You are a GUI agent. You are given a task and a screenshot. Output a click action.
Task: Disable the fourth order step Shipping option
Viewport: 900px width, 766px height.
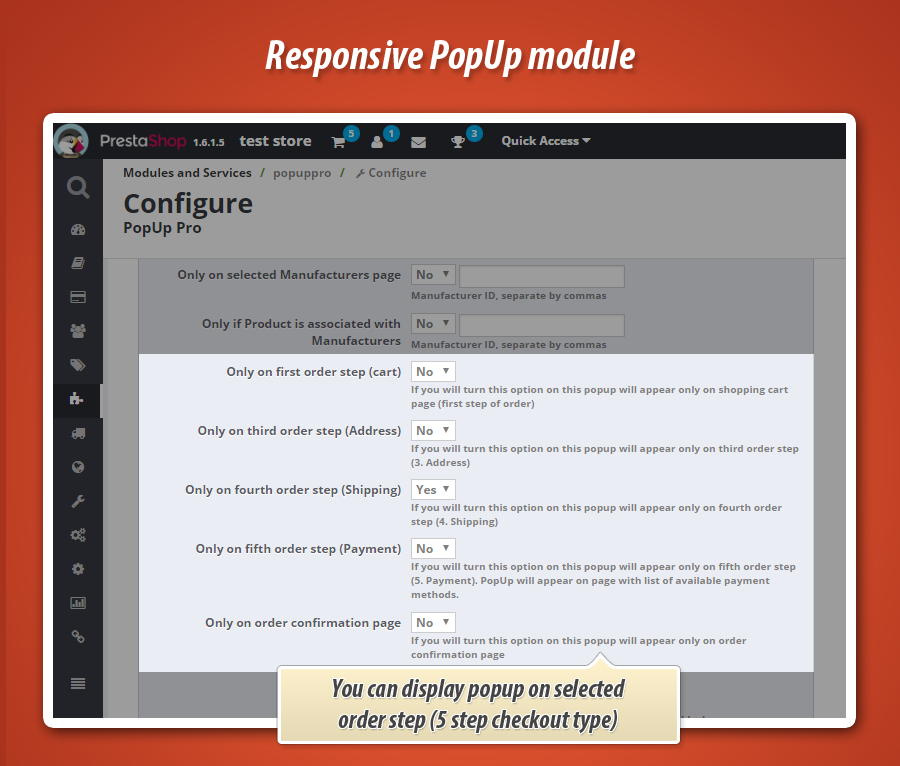[432, 489]
